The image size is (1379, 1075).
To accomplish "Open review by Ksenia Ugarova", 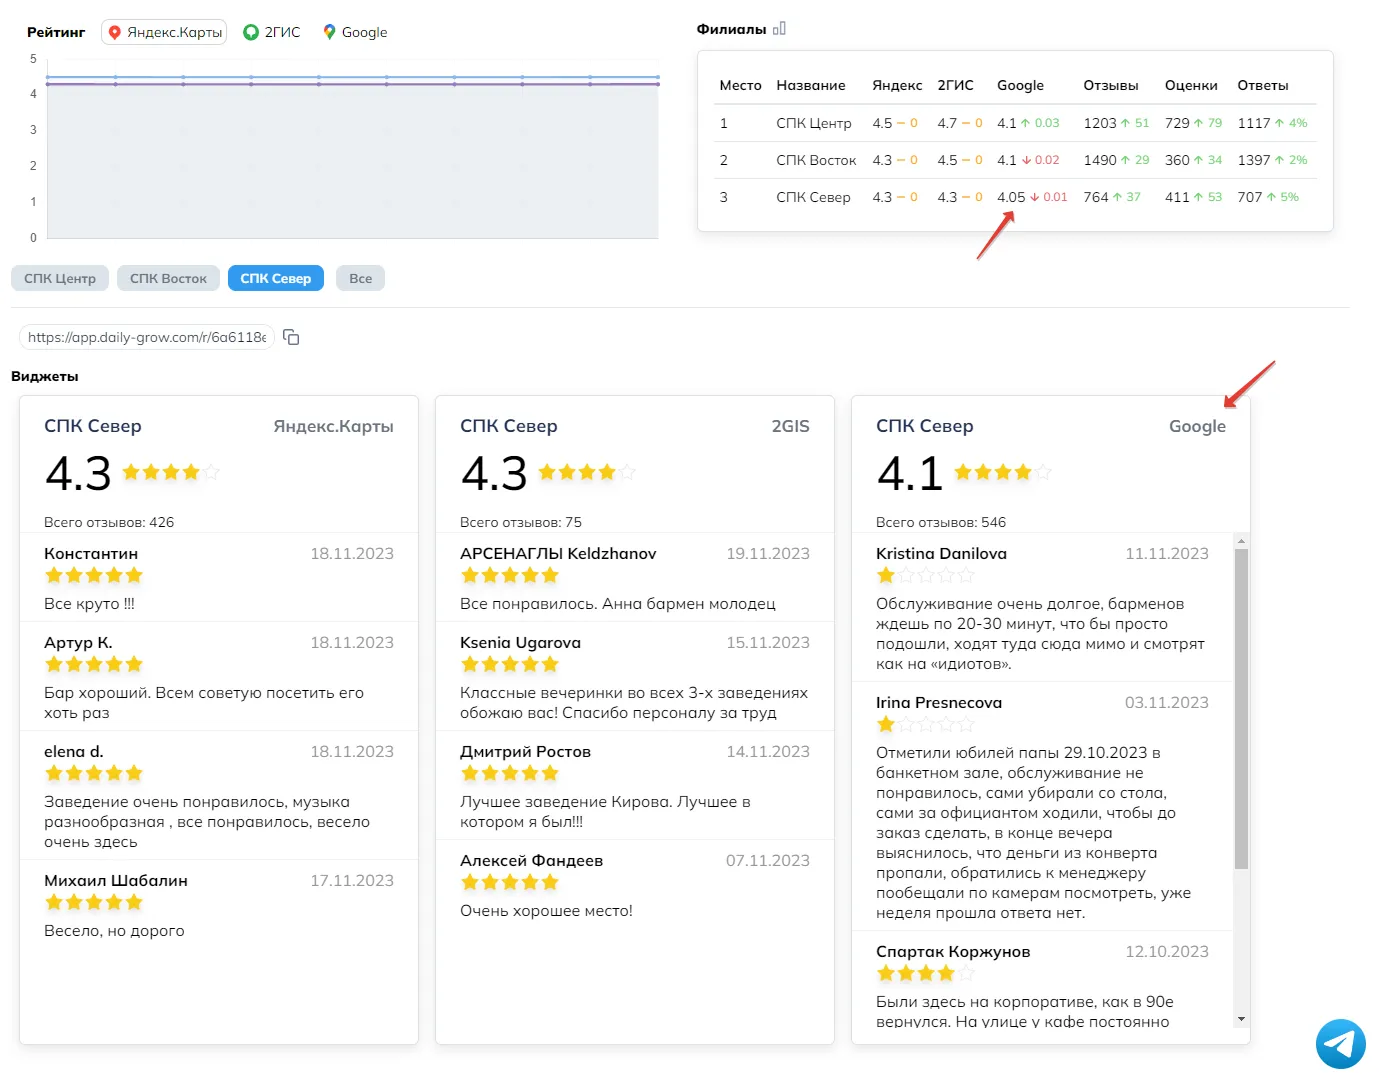I will click(635, 677).
